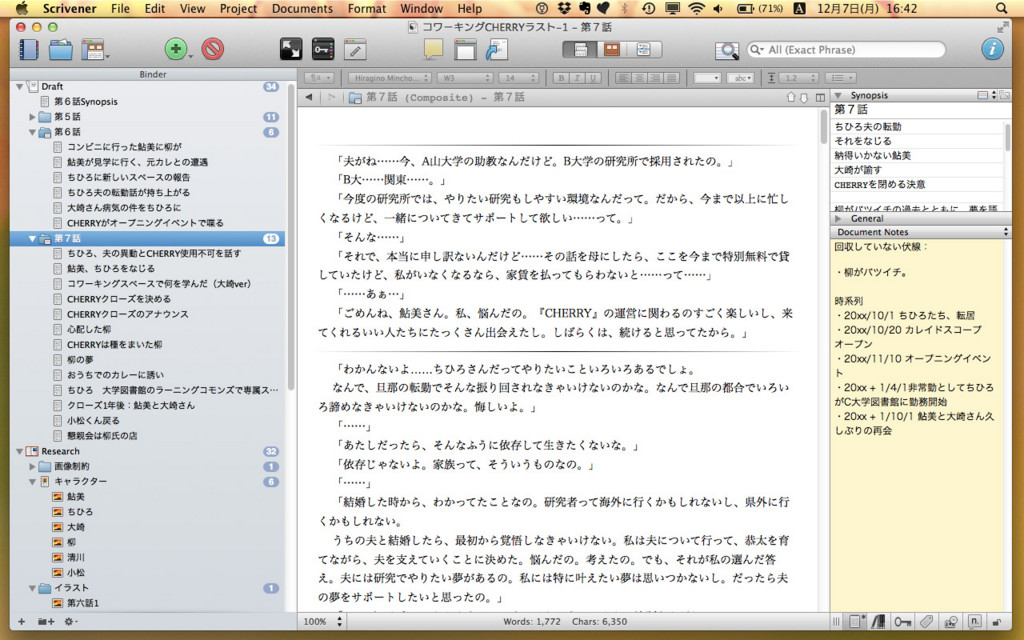This screenshot has width=1024, height=640.
Task: Toggle the inspector lock icon
Action: [997, 622]
